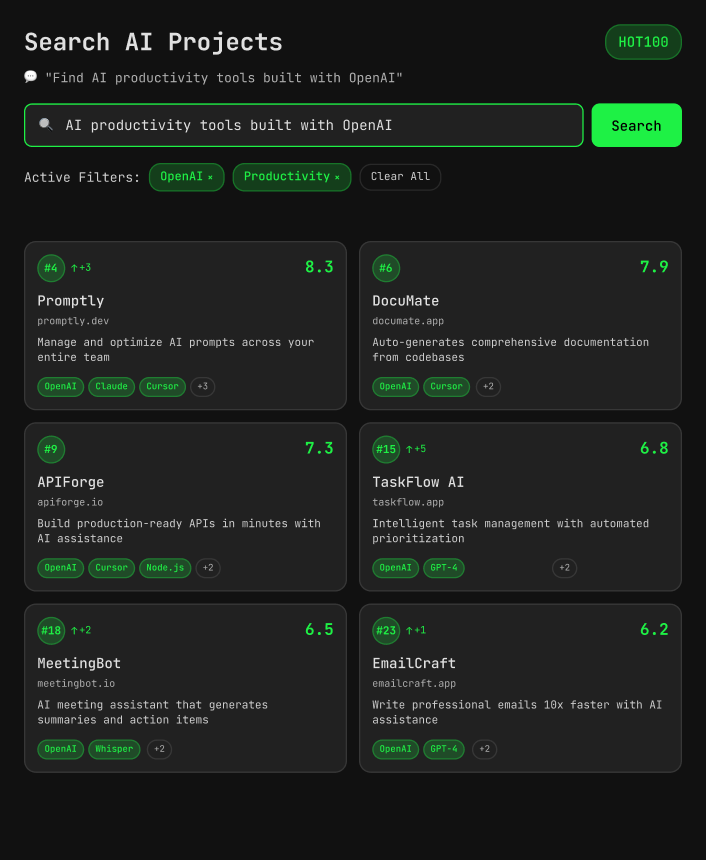The height and width of the screenshot is (860, 706).
Task: Click the #4 rank badge on Promptly
Action: point(51,268)
